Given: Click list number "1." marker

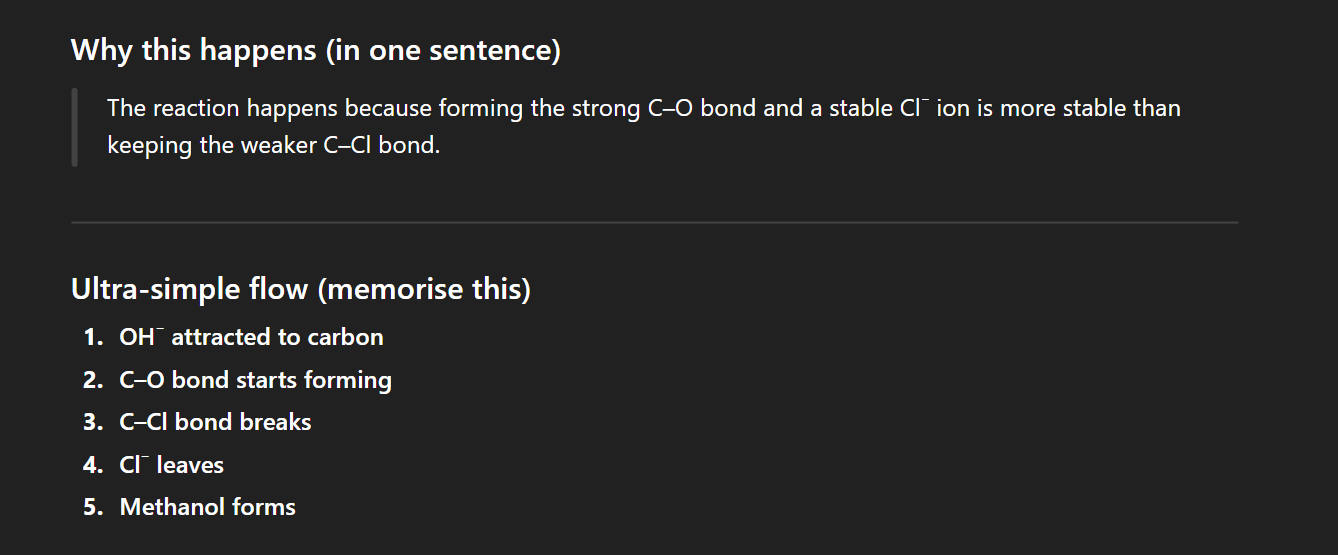Looking at the screenshot, I should pyautogui.click(x=94, y=338).
